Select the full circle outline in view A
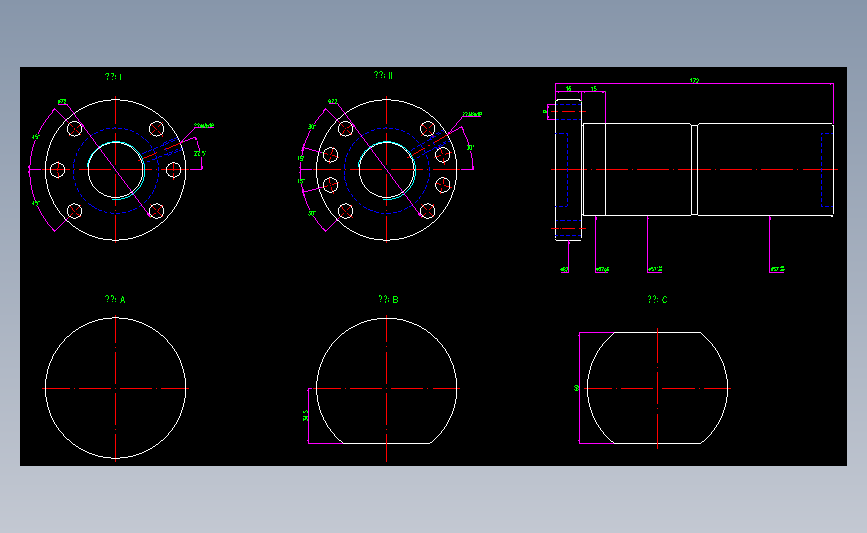The image size is (867, 533). click(116, 388)
